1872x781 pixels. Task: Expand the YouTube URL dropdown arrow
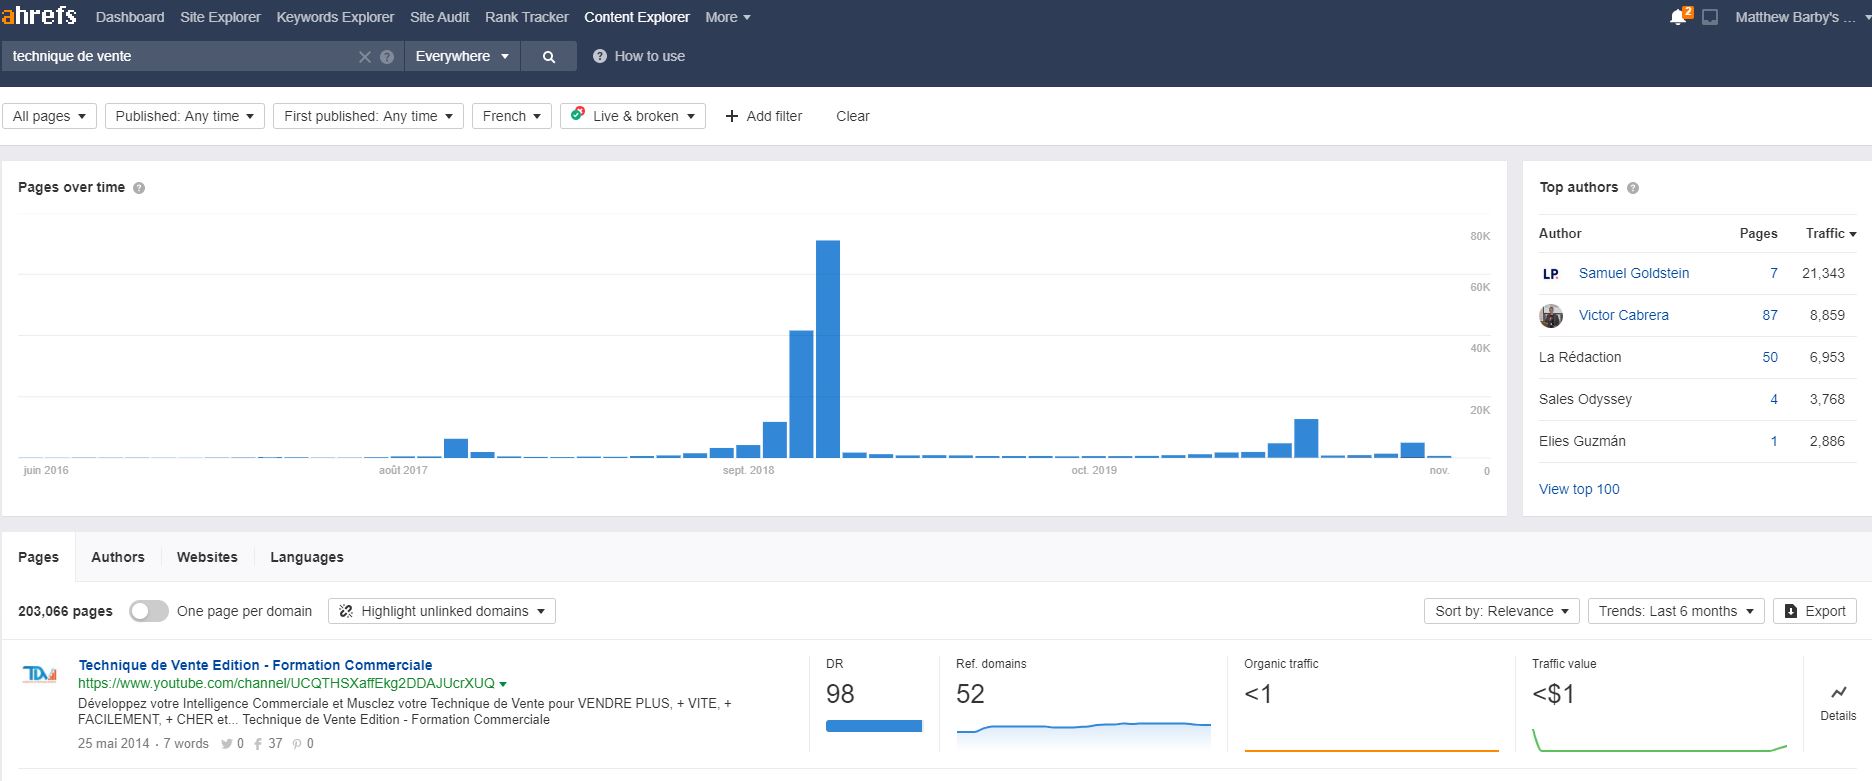pos(503,684)
